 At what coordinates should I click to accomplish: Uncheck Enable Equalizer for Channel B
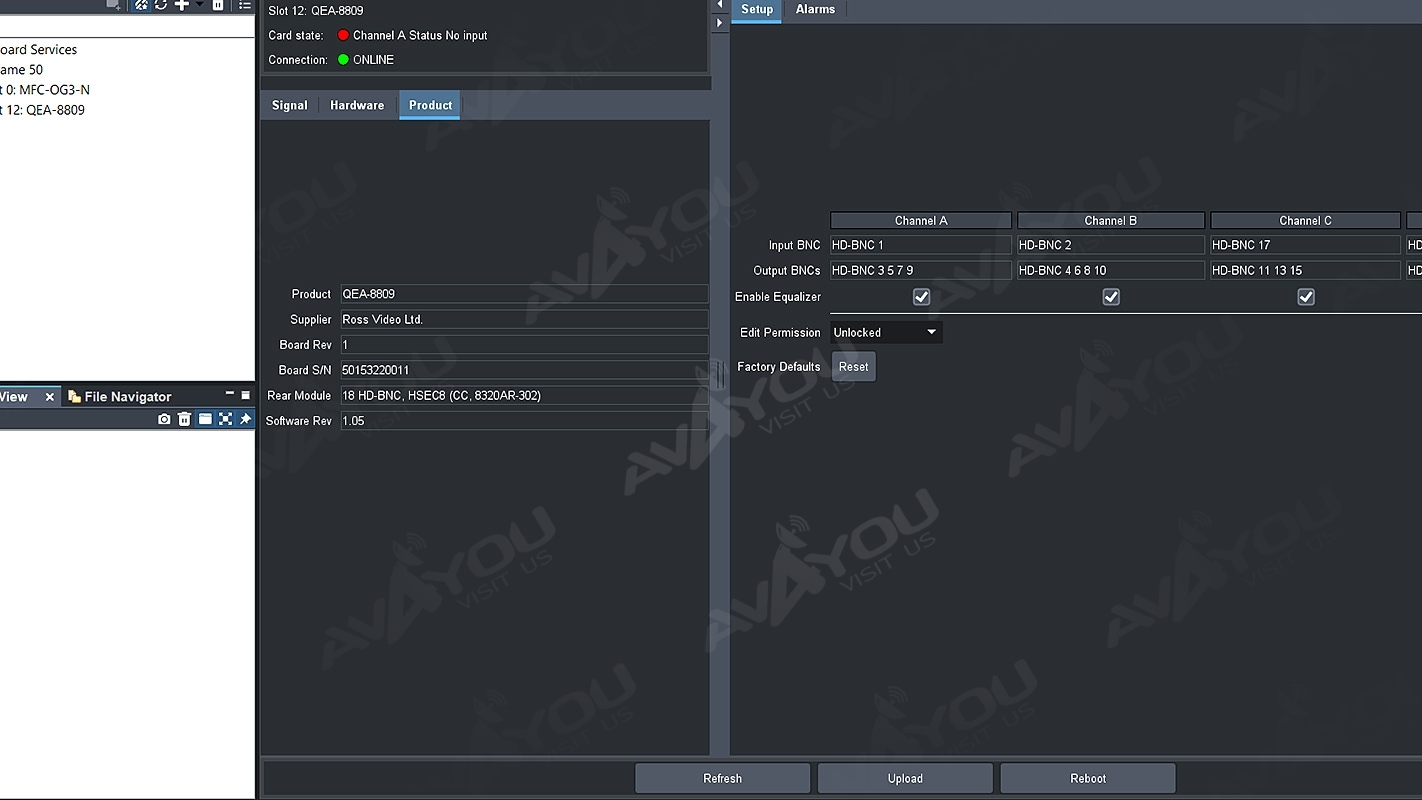(x=1110, y=297)
